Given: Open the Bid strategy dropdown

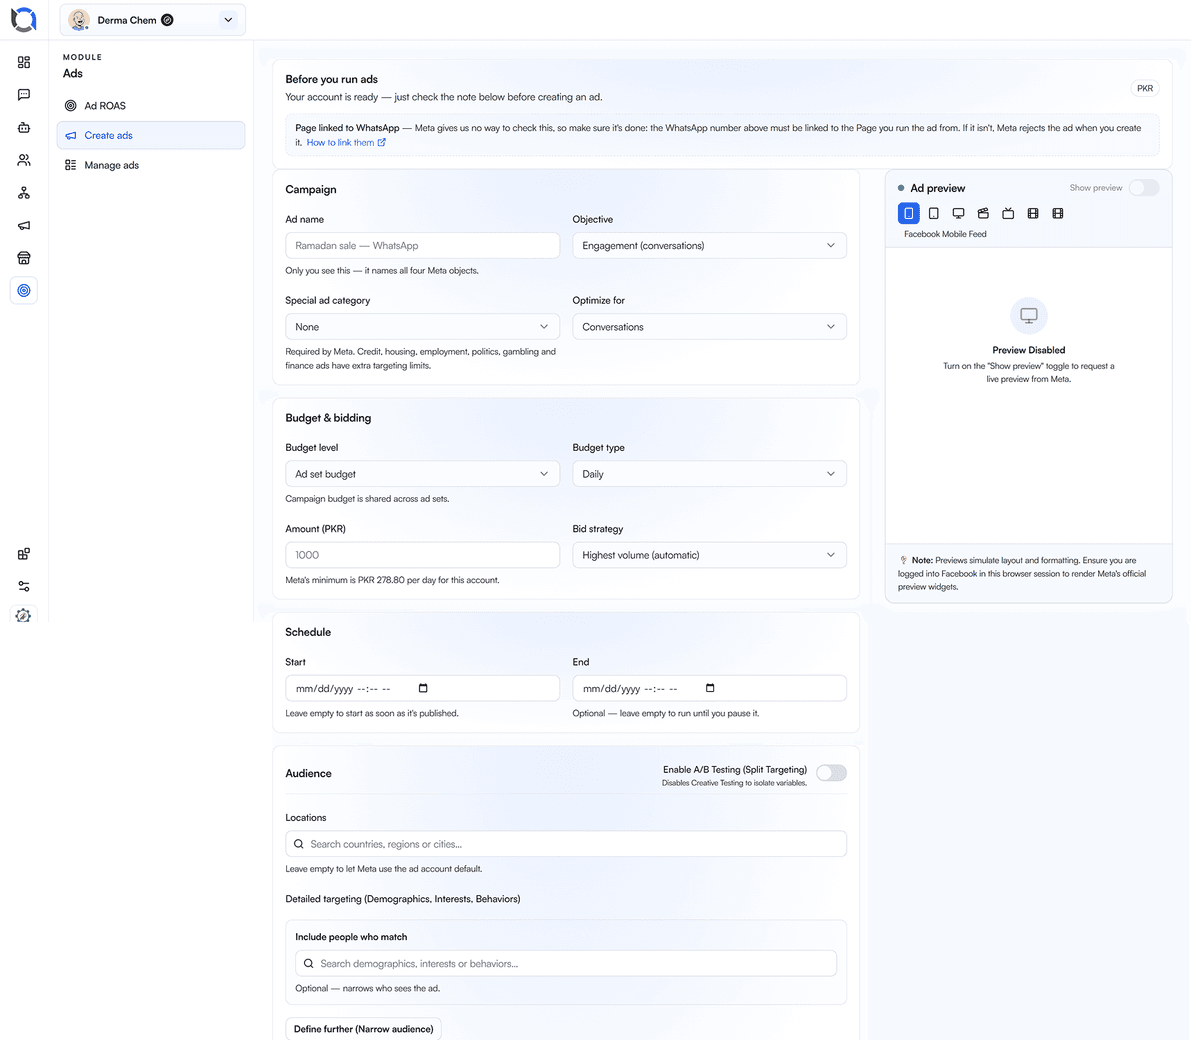Looking at the screenshot, I should coord(709,555).
